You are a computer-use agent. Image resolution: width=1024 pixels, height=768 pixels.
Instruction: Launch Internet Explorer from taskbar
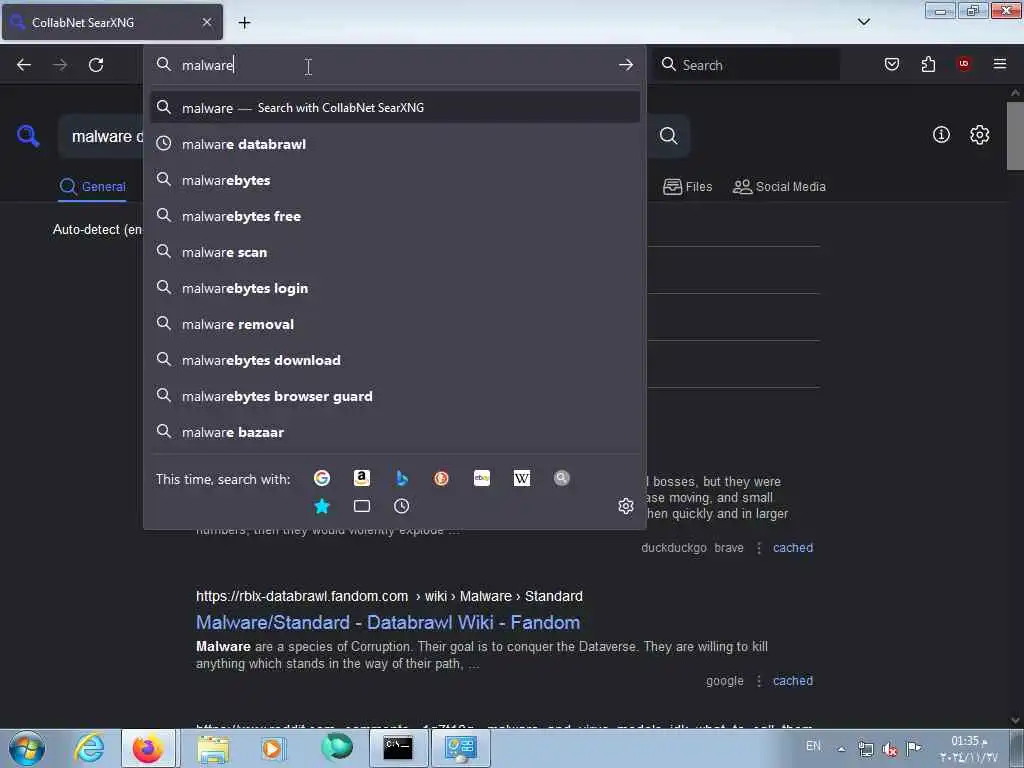pyautogui.click(x=89, y=748)
